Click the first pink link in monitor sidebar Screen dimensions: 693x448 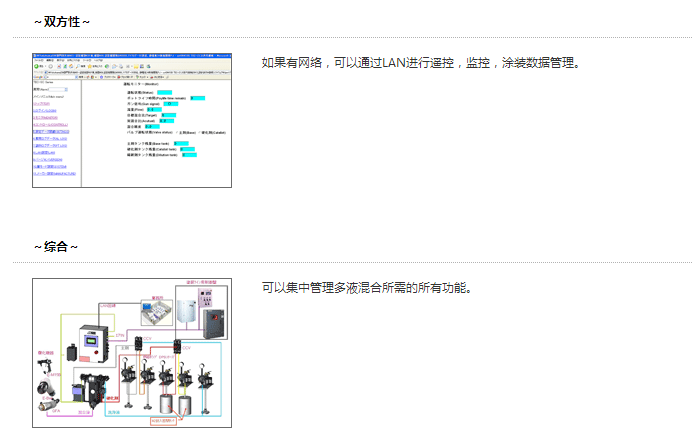pos(42,104)
